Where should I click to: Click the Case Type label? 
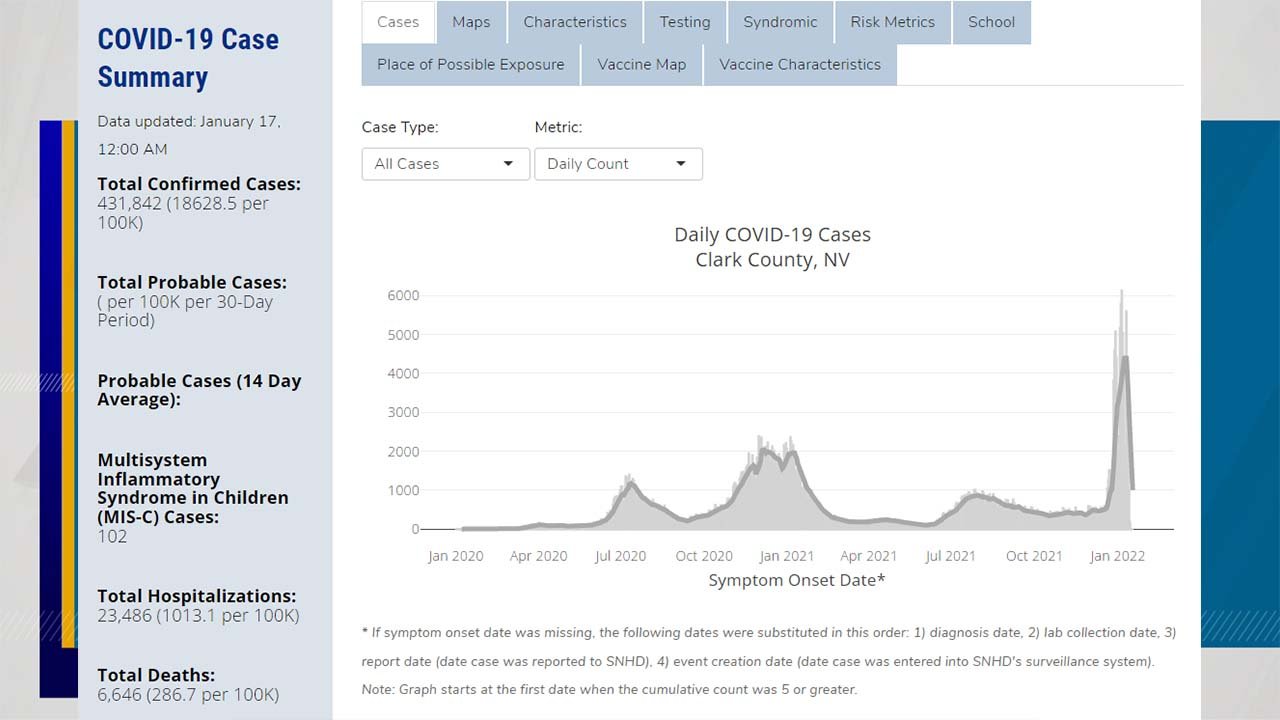coord(400,127)
